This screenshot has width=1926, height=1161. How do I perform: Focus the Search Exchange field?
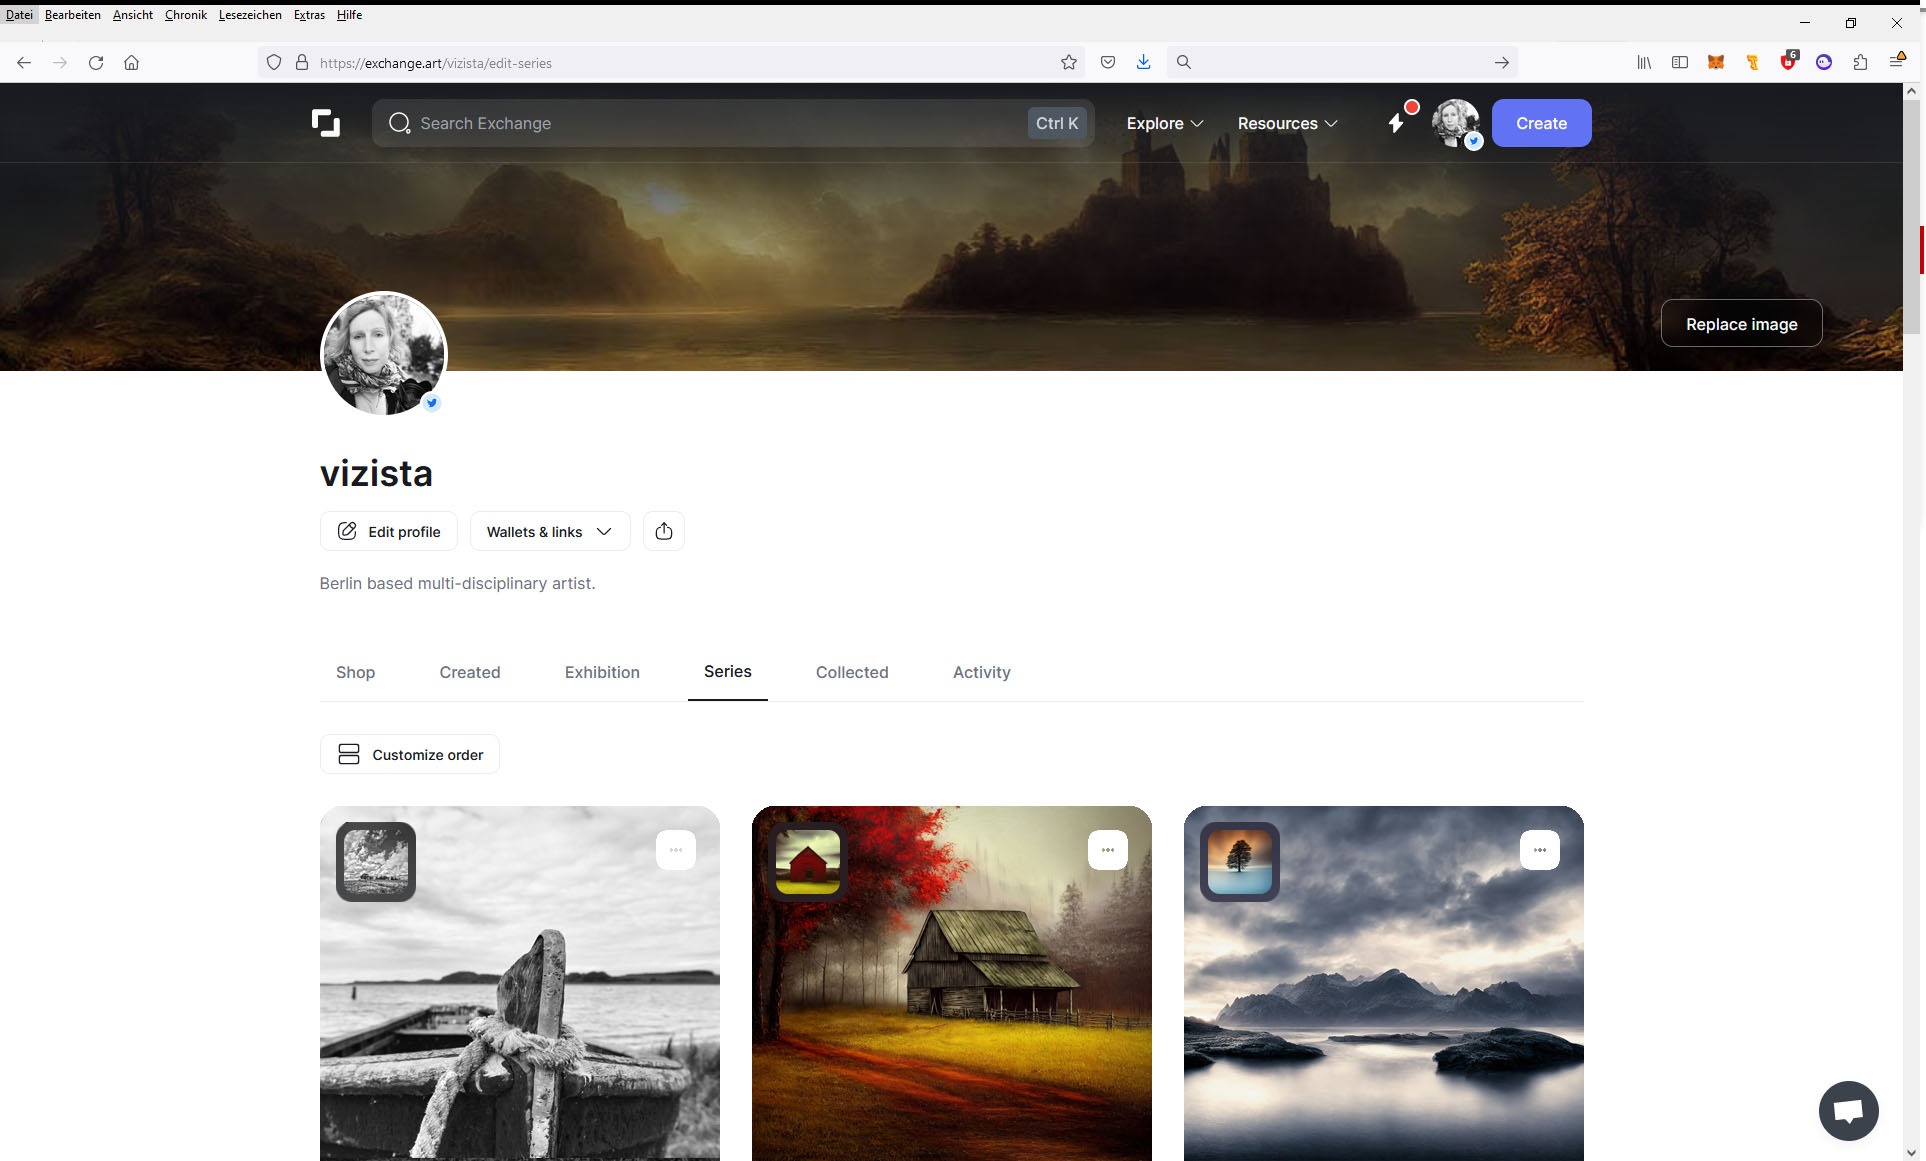click(x=733, y=123)
